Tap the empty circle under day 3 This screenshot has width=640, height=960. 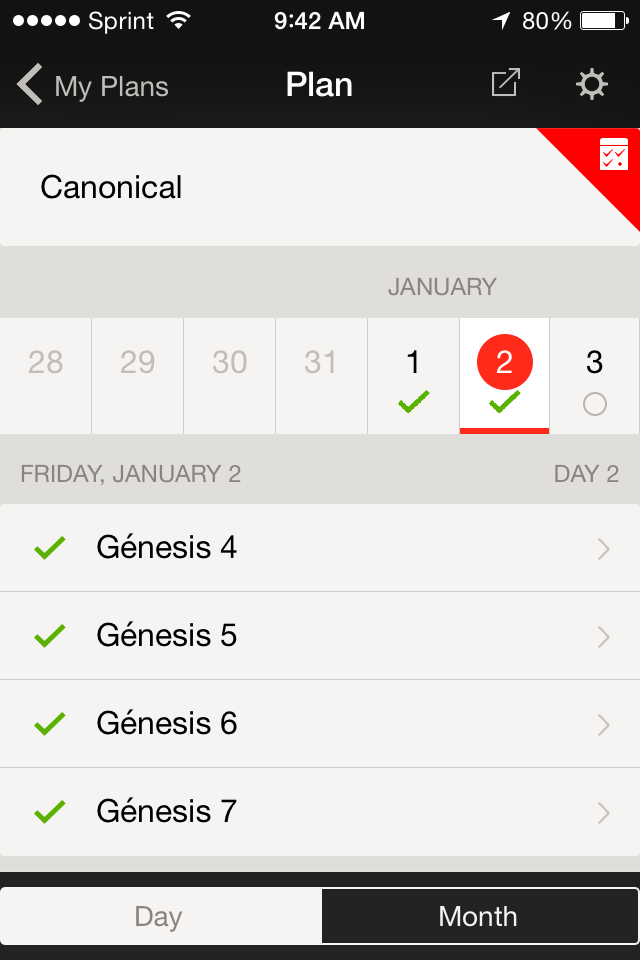click(595, 404)
